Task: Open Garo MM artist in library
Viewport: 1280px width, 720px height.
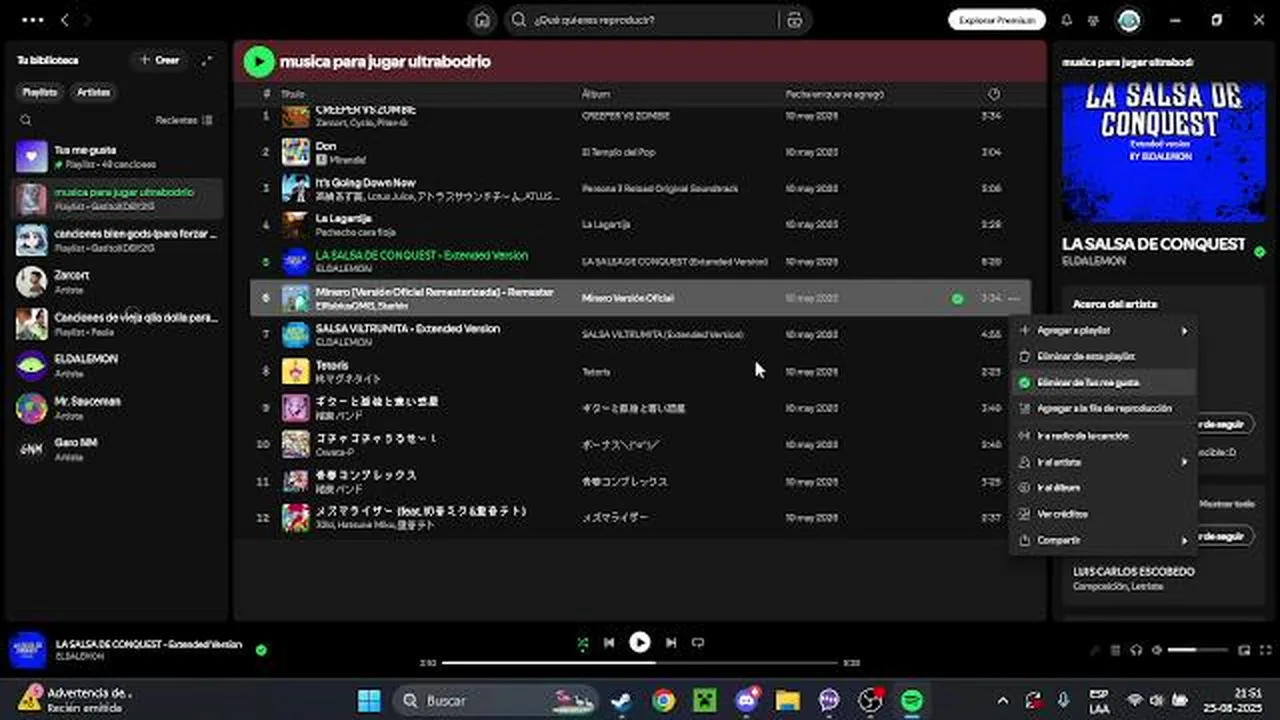Action: point(118,449)
